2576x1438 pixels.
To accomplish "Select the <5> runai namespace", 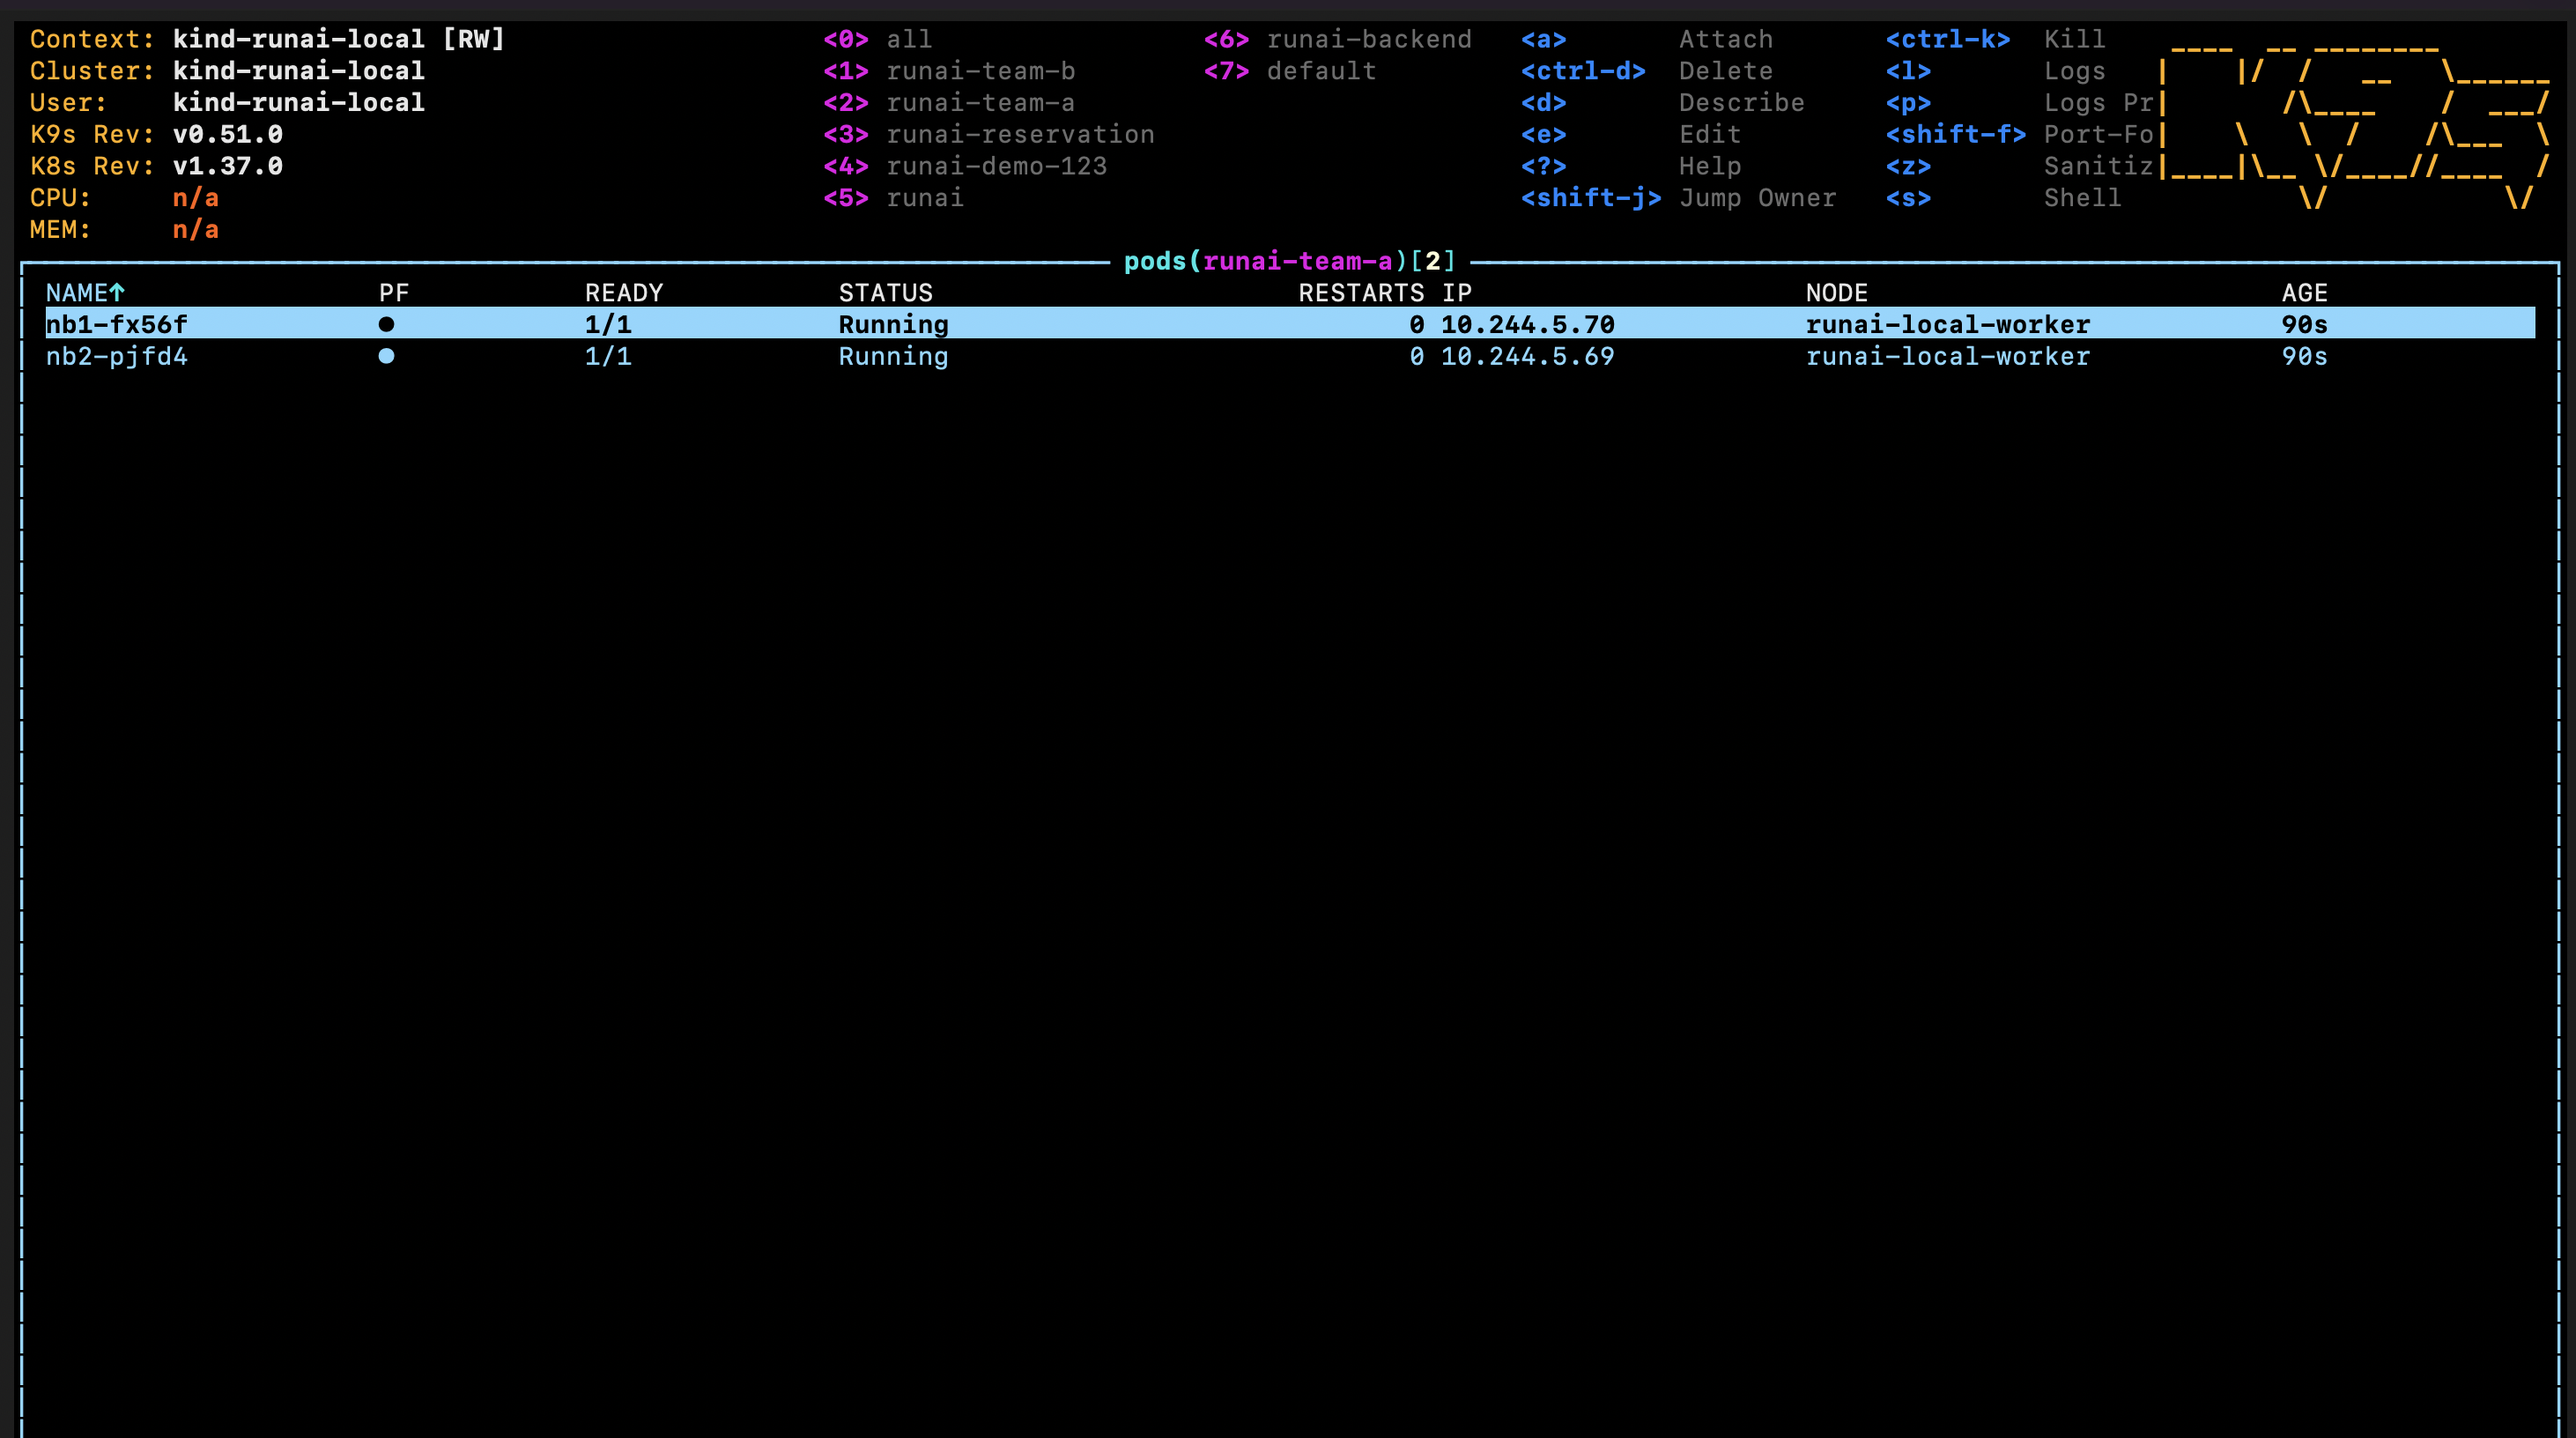I will click(x=894, y=198).
